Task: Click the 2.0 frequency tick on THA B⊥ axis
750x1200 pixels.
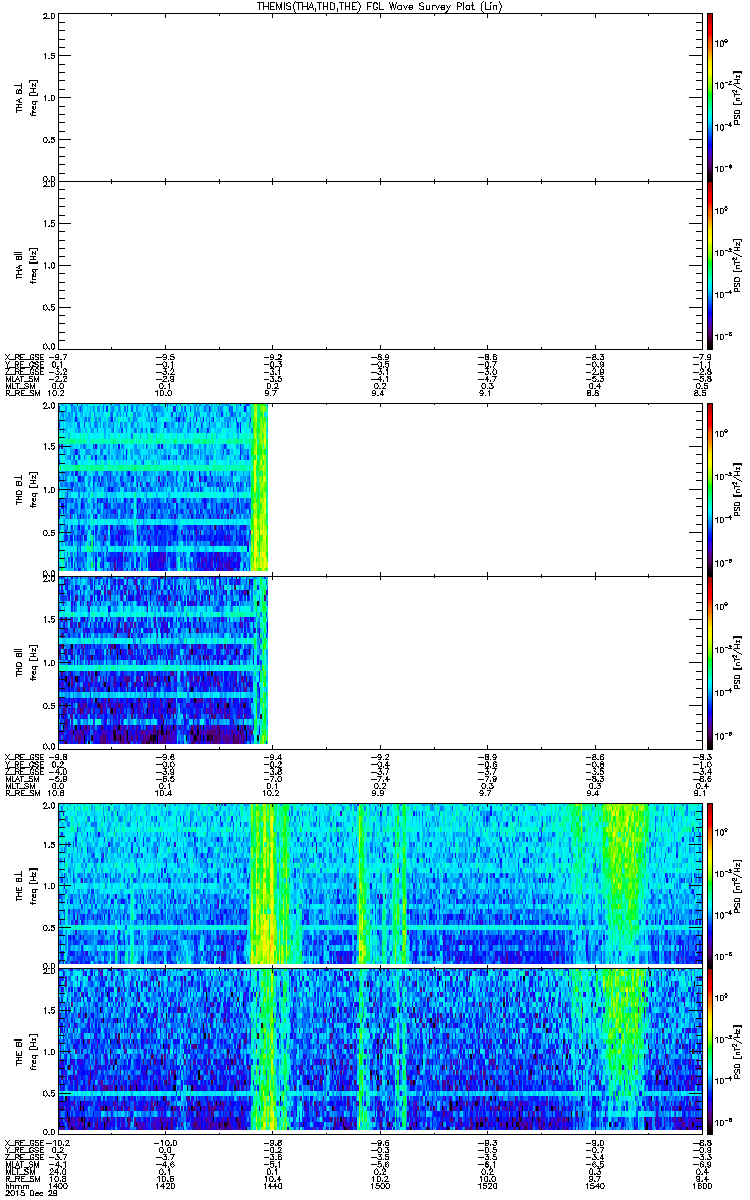Action: coord(49,18)
